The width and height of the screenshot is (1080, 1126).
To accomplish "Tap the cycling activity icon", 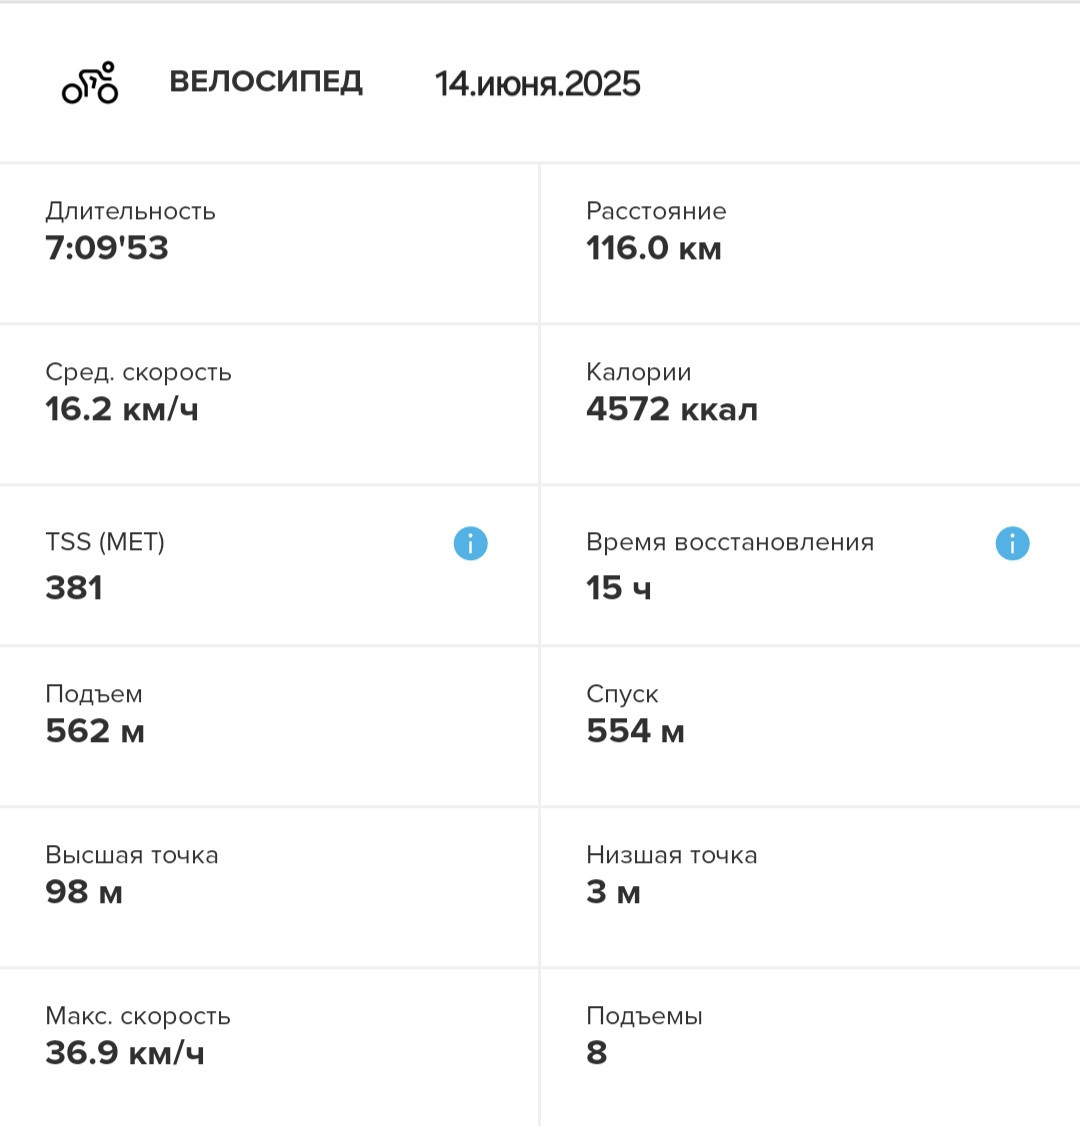I will 90,83.
